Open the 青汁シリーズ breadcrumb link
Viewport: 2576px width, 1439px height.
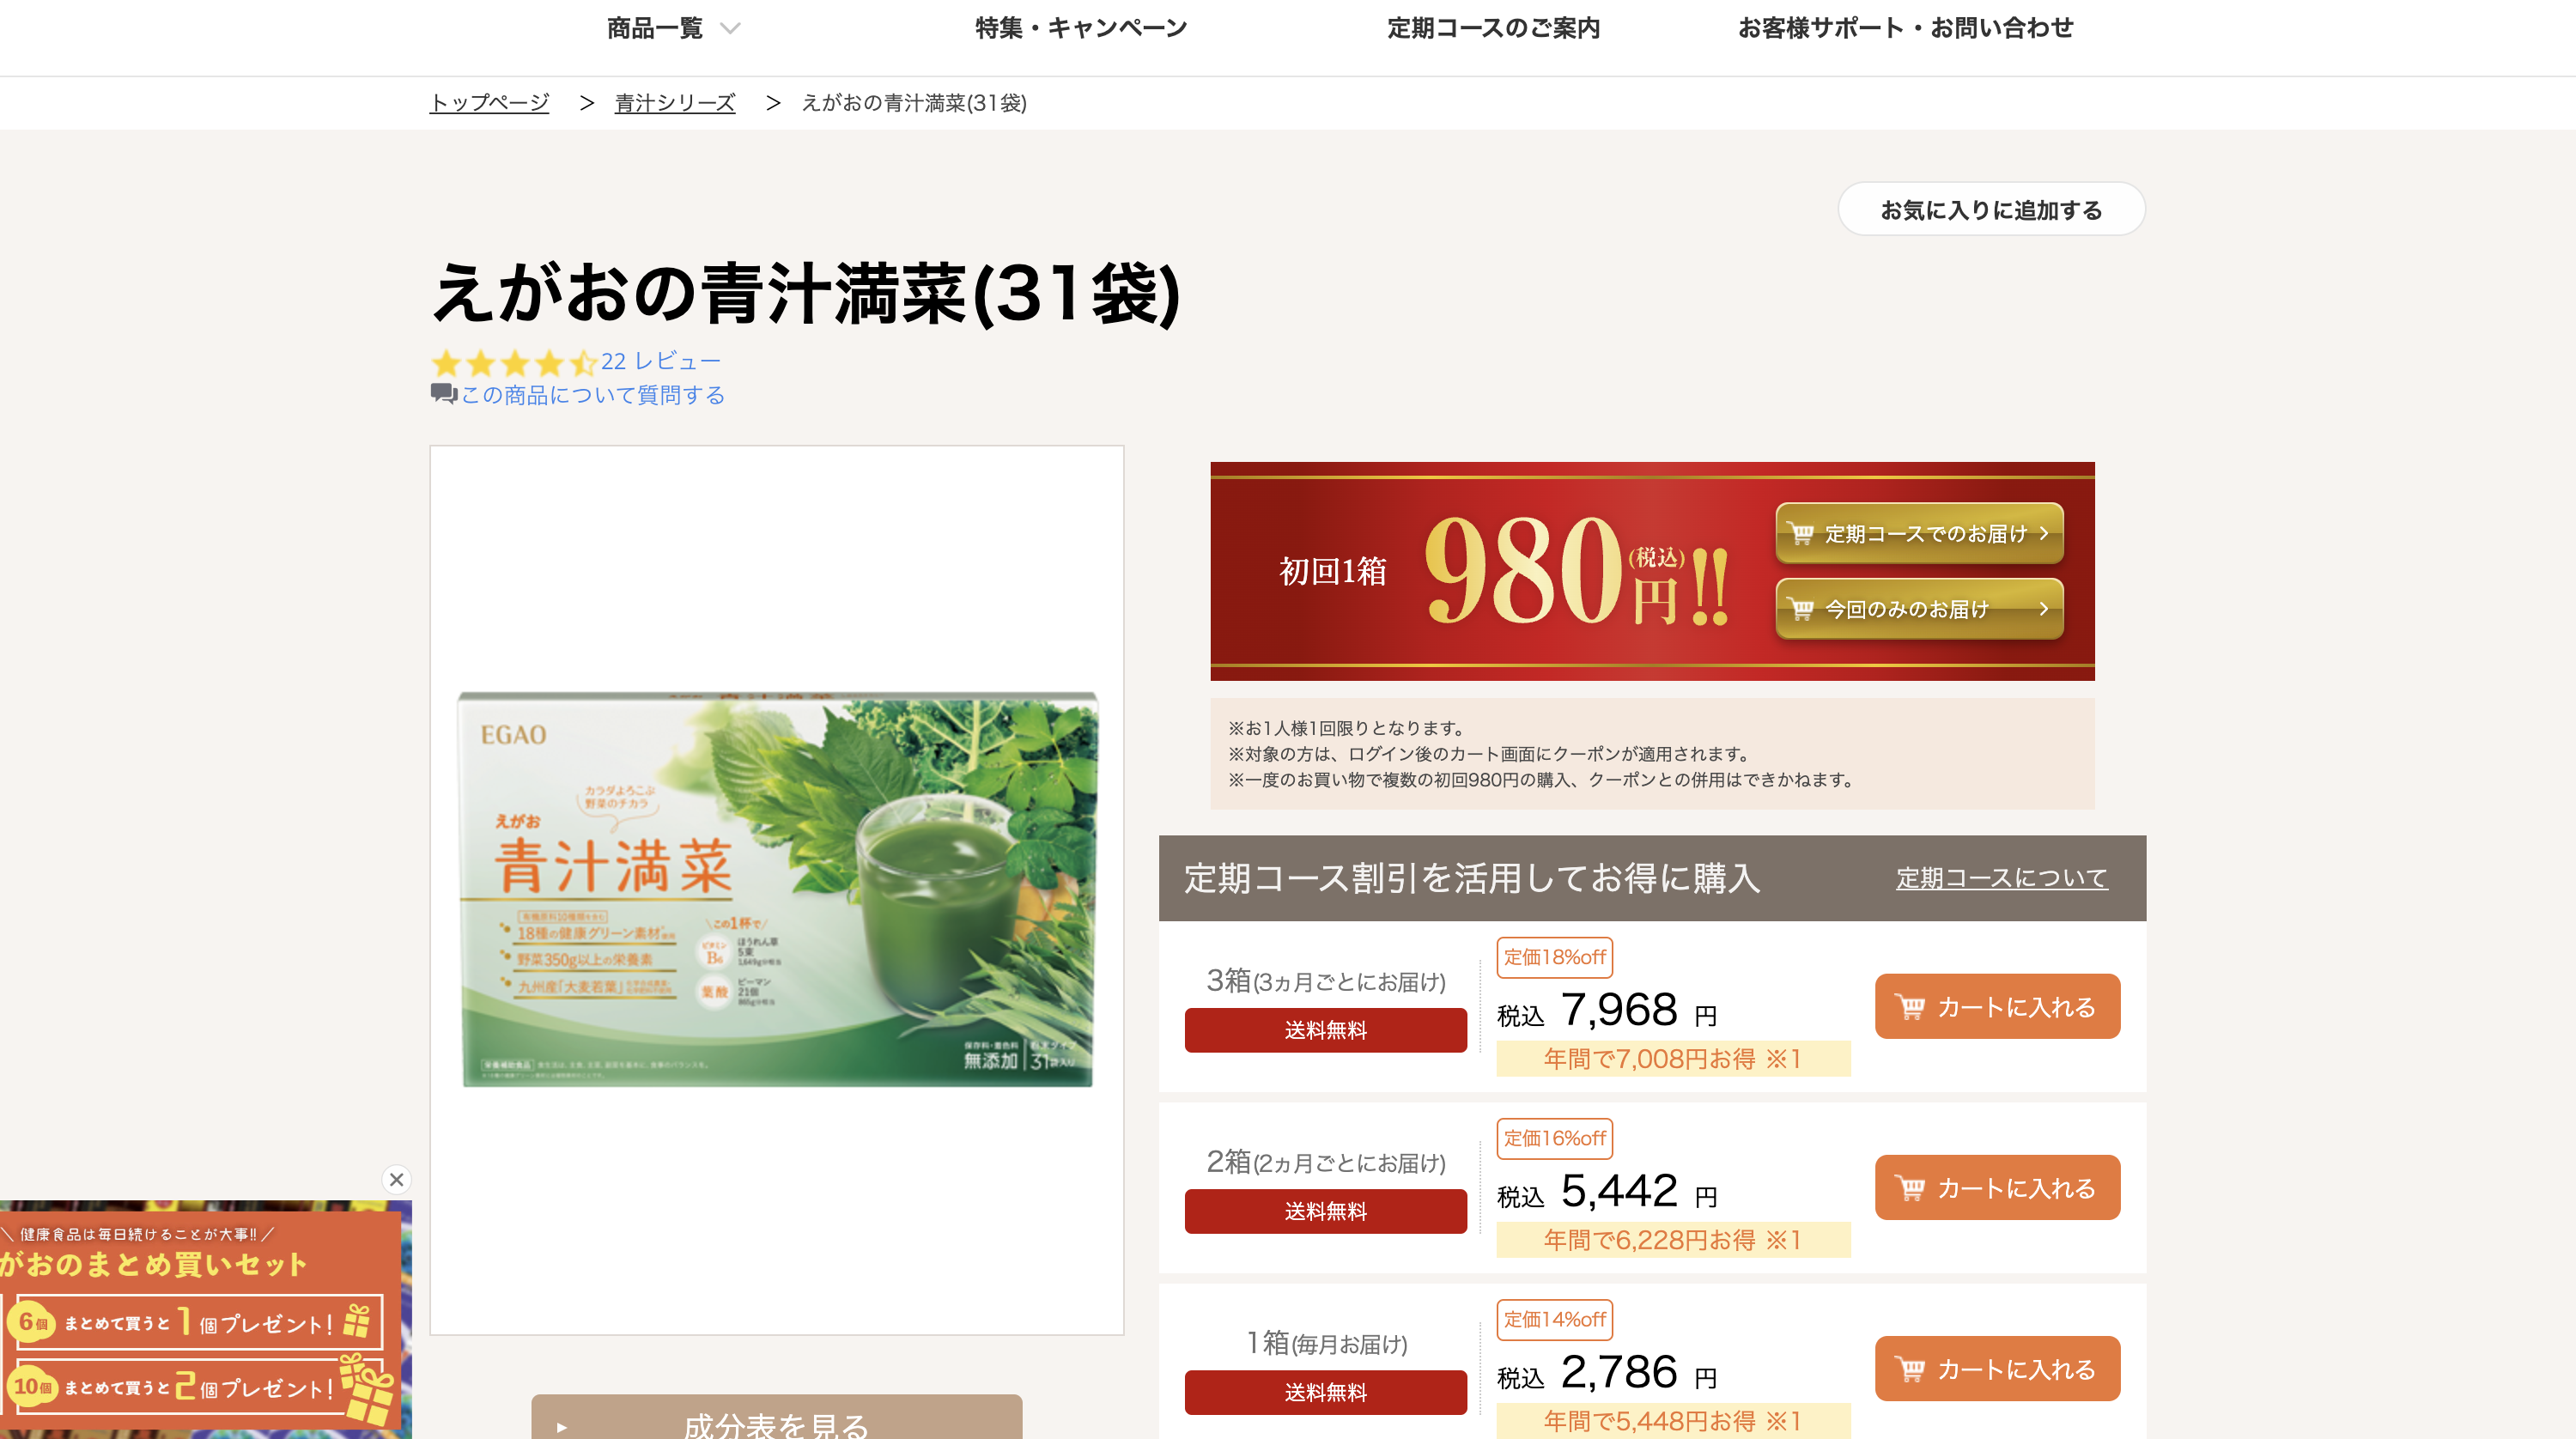pyautogui.click(x=675, y=103)
